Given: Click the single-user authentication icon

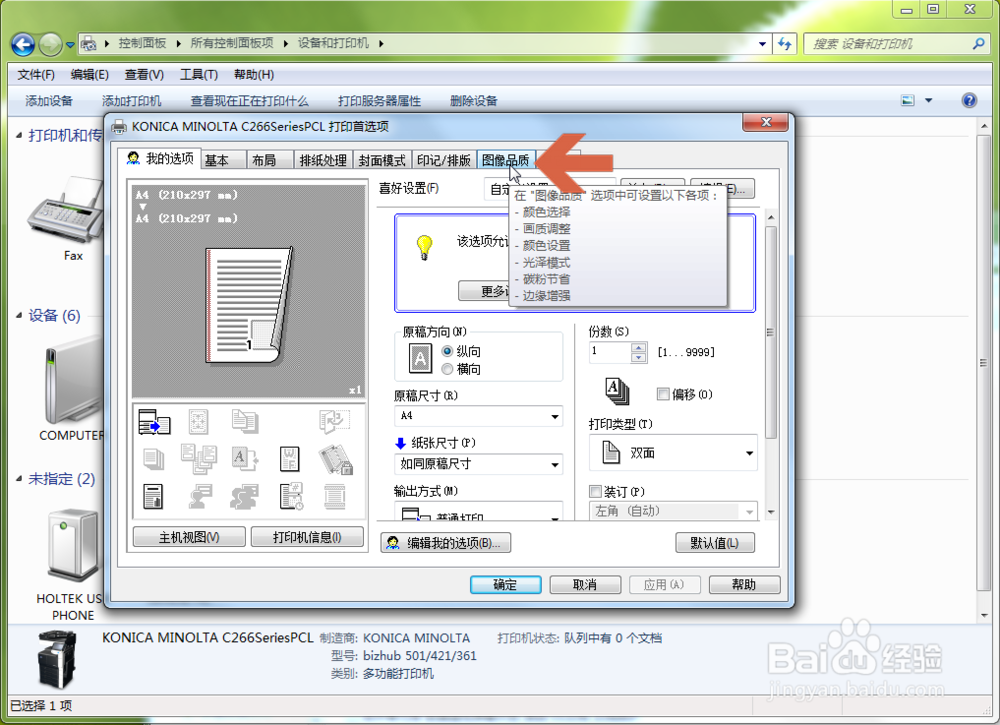Looking at the screenshot, I should 200,497.
